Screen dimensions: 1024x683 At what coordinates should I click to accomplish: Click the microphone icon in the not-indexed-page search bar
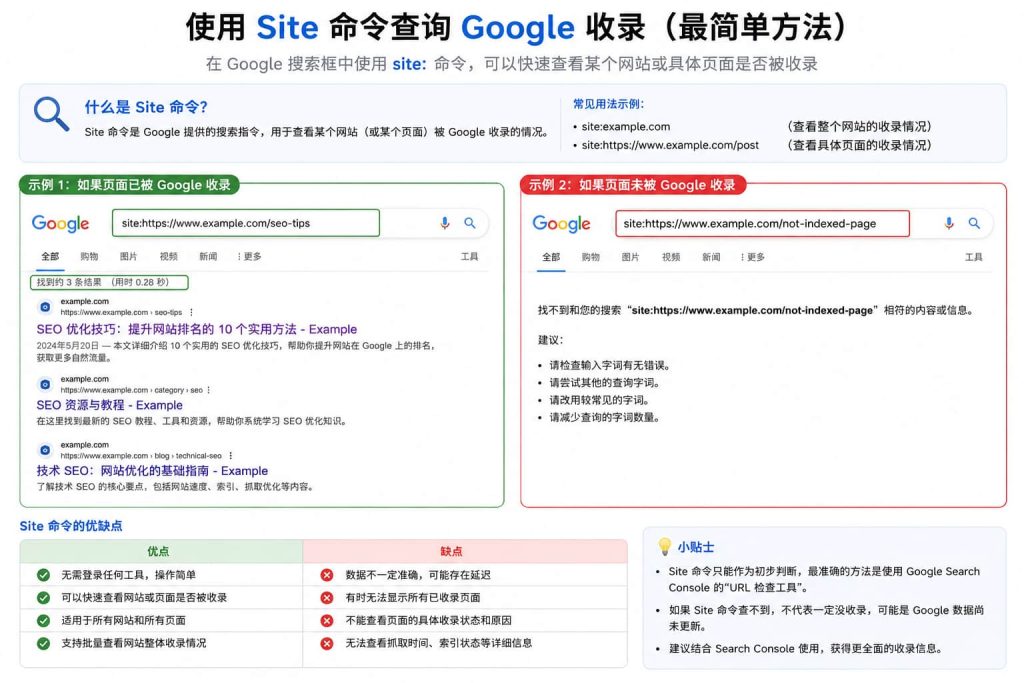[x=949, y=223]
